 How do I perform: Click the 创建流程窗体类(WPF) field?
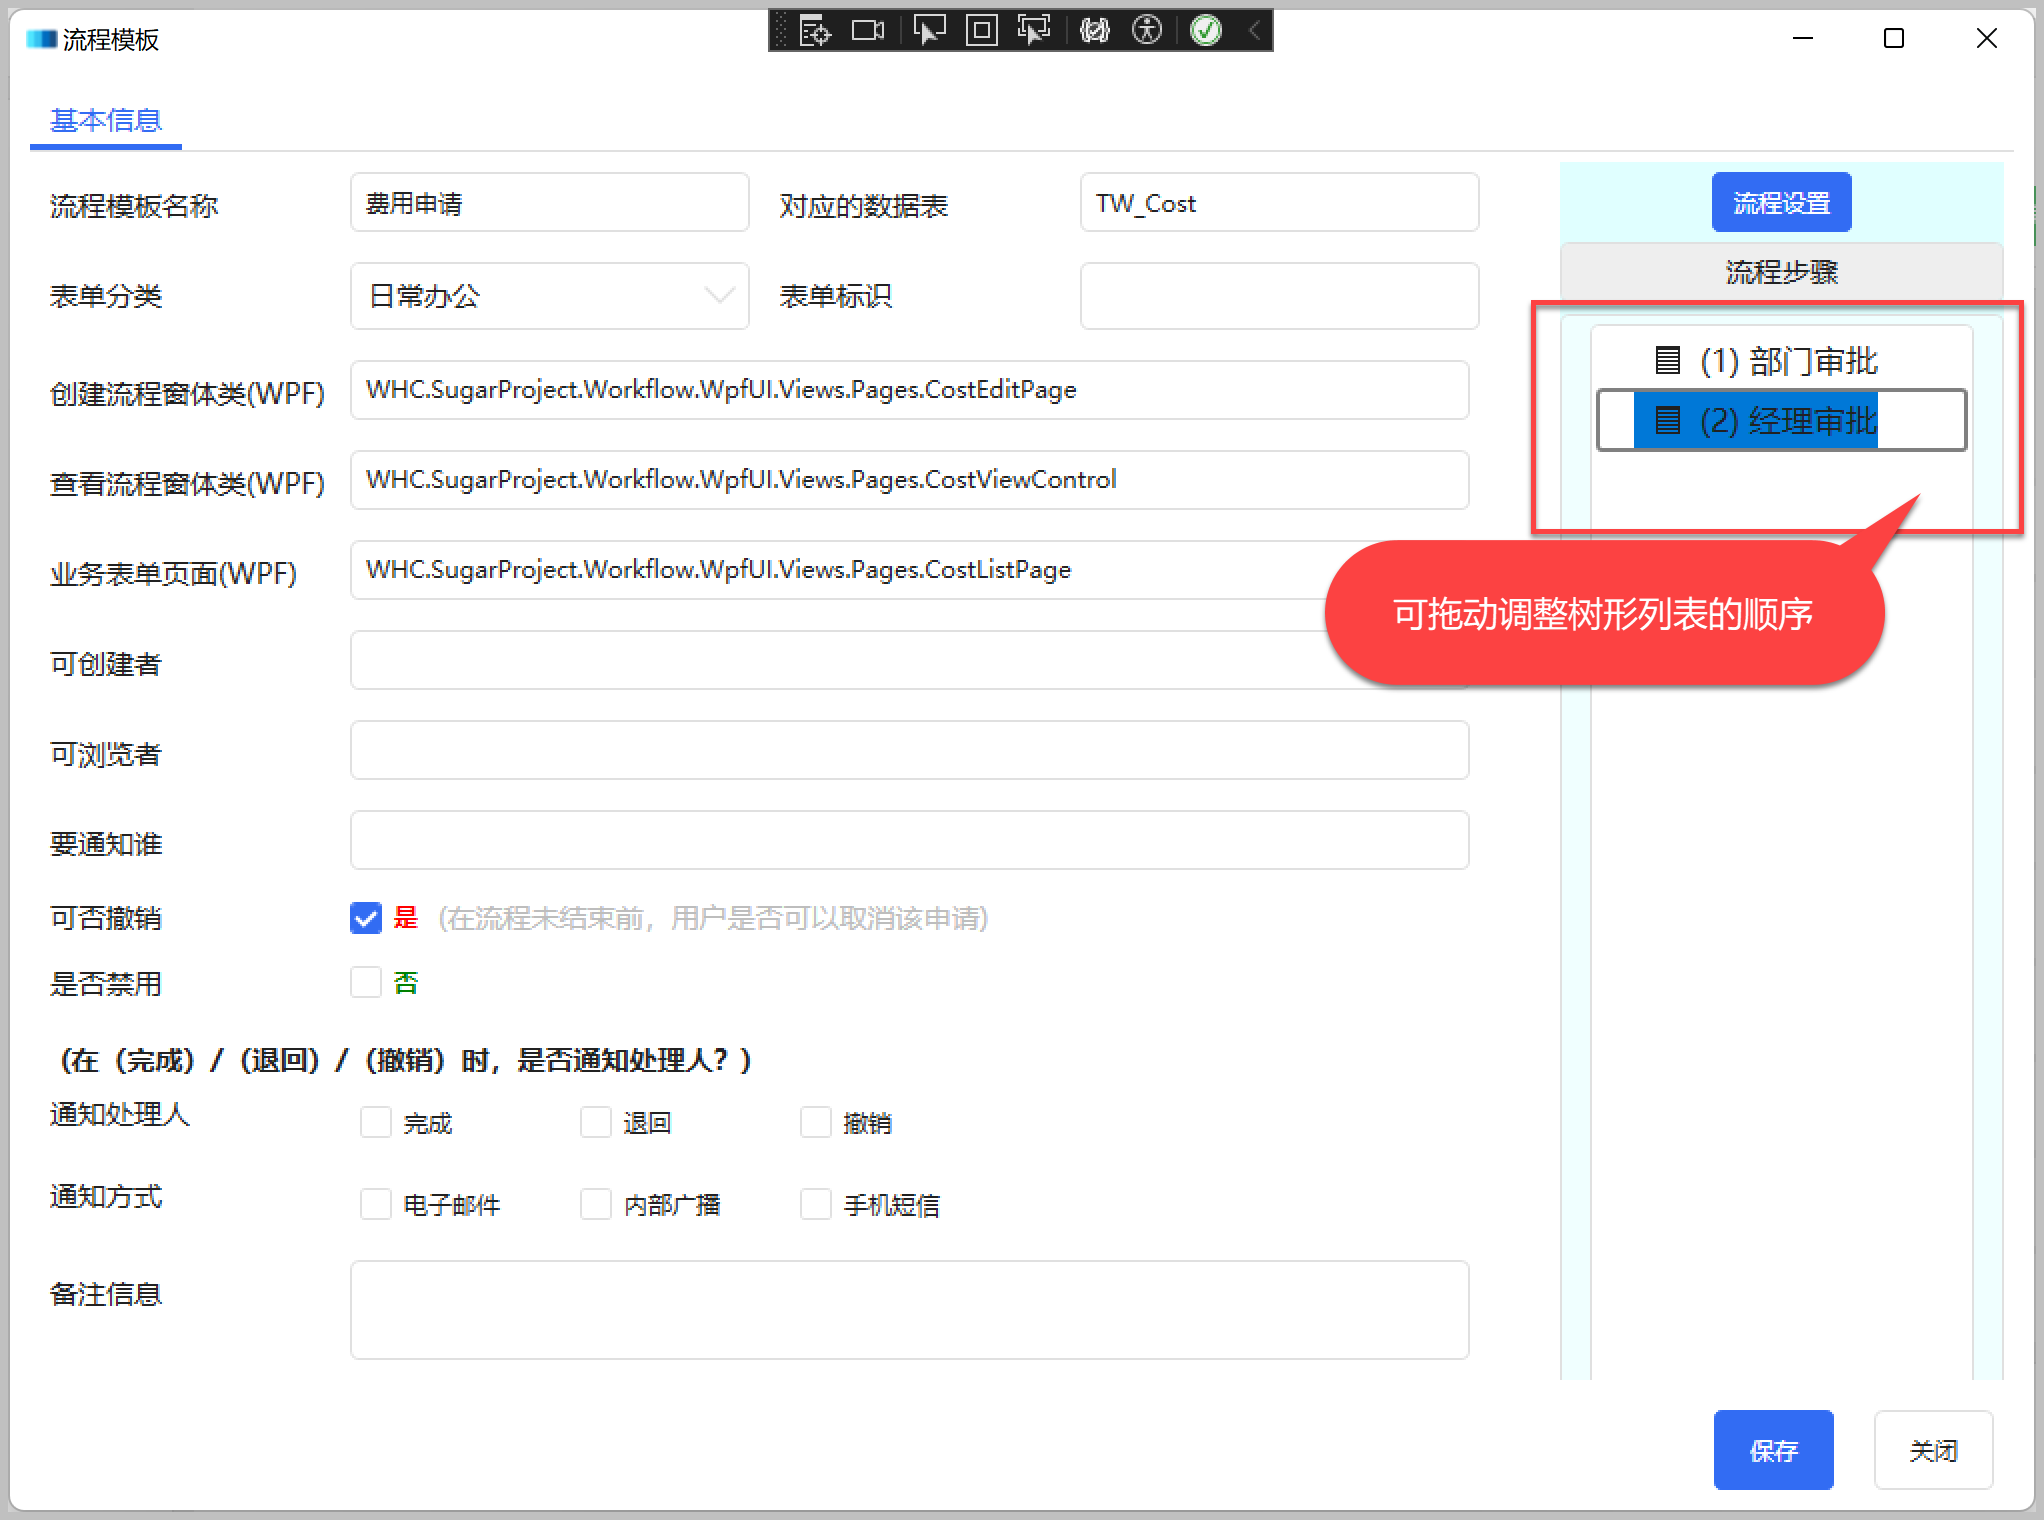coord(909,390)
